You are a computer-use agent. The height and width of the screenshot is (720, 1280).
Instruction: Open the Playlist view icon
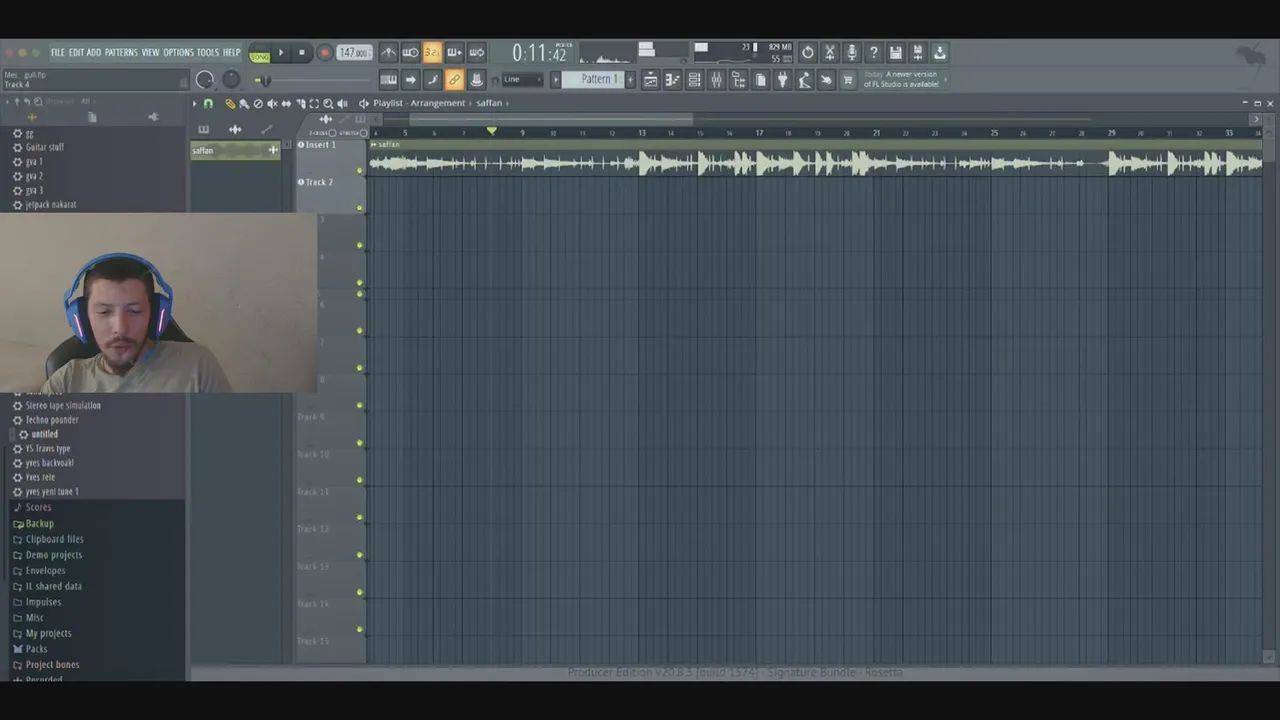(x=650, y=80)
